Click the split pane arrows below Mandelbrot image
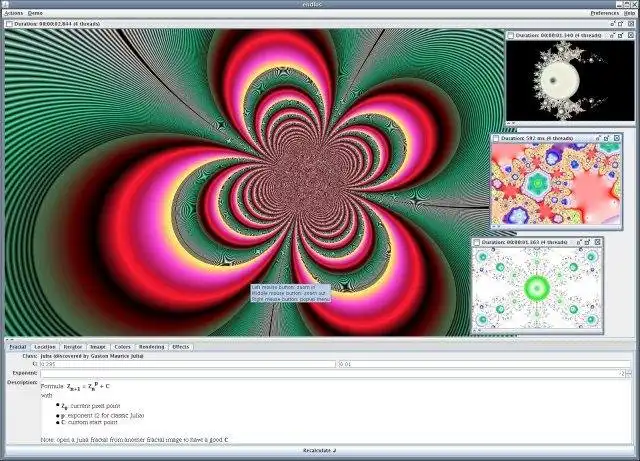Screen dimensions: 640x461 [x=511, y=123]
